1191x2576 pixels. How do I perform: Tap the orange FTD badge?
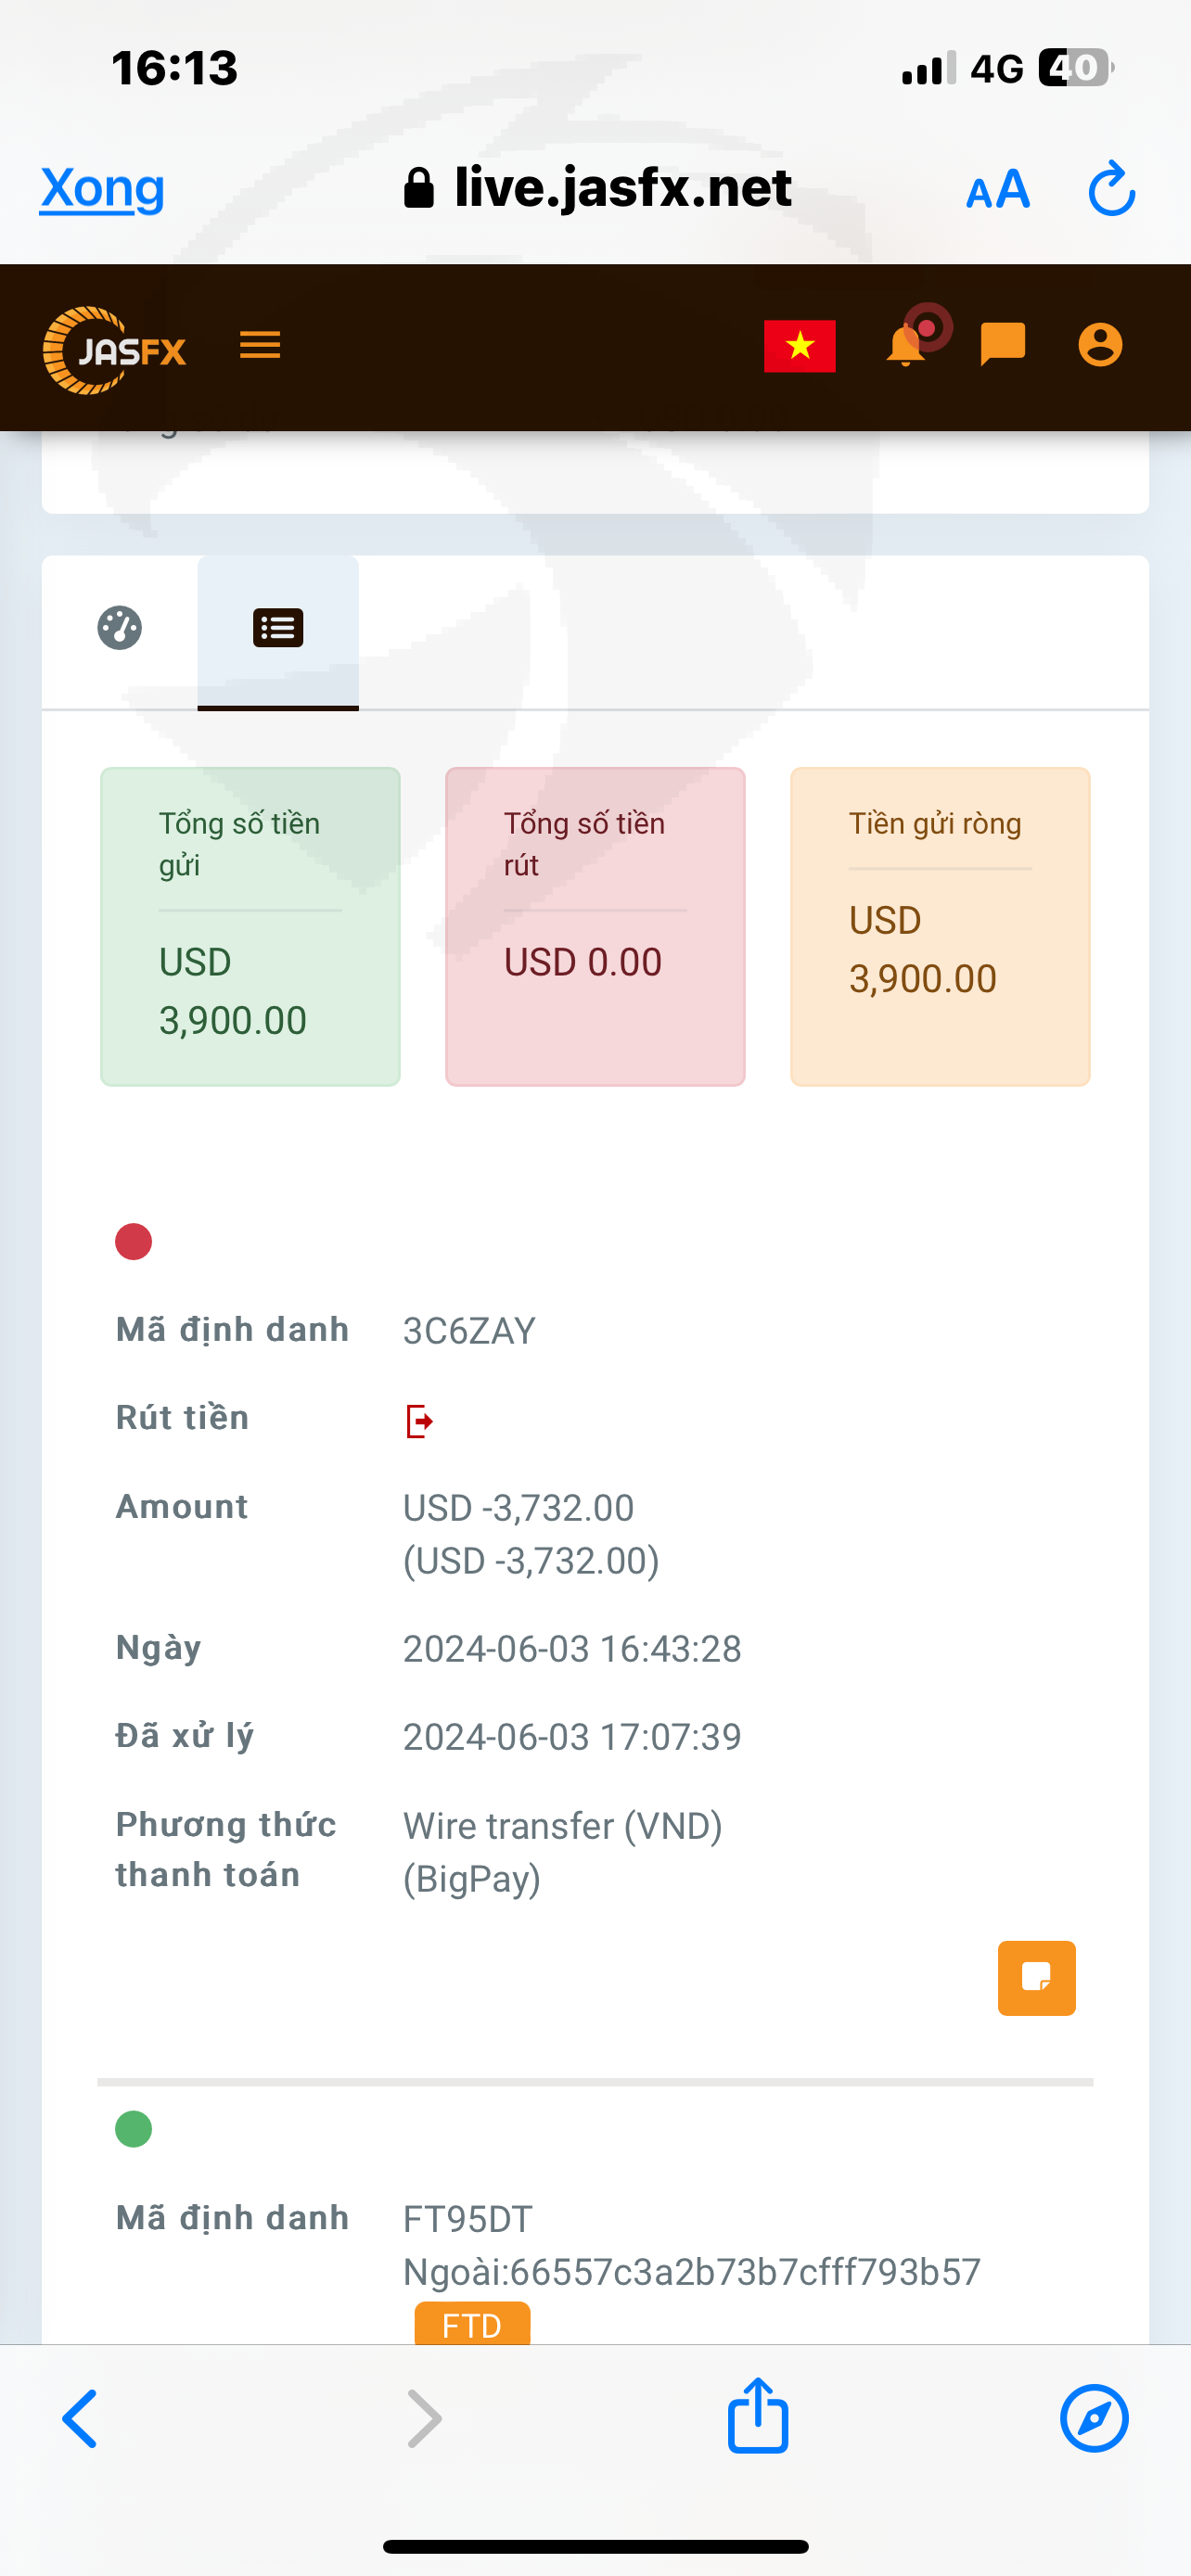click(x=472, y=2324)
